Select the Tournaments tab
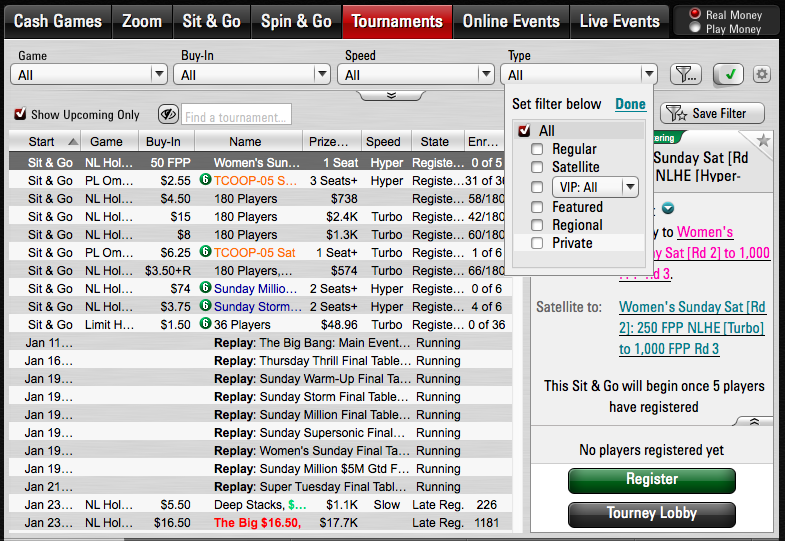This screenshot has height=541, width=785. (397, 21)
